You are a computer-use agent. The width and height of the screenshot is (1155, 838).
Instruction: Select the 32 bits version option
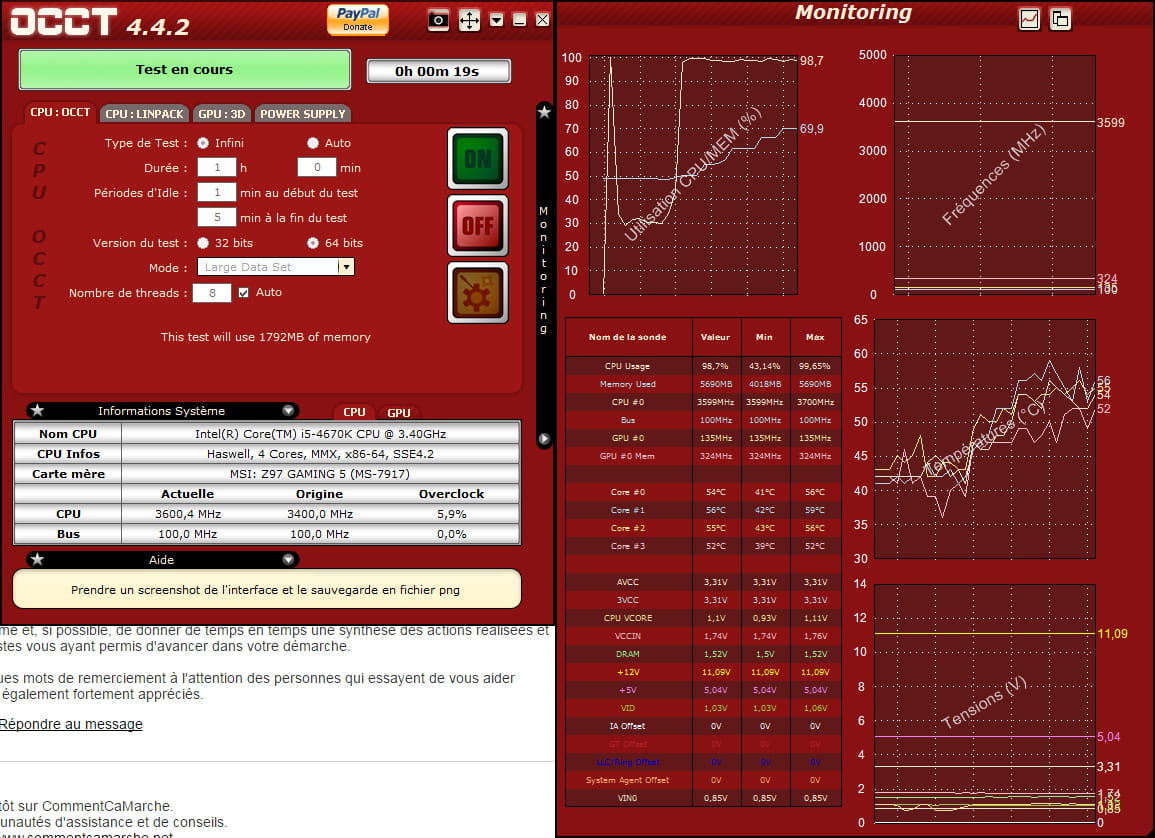click(203, 243)
